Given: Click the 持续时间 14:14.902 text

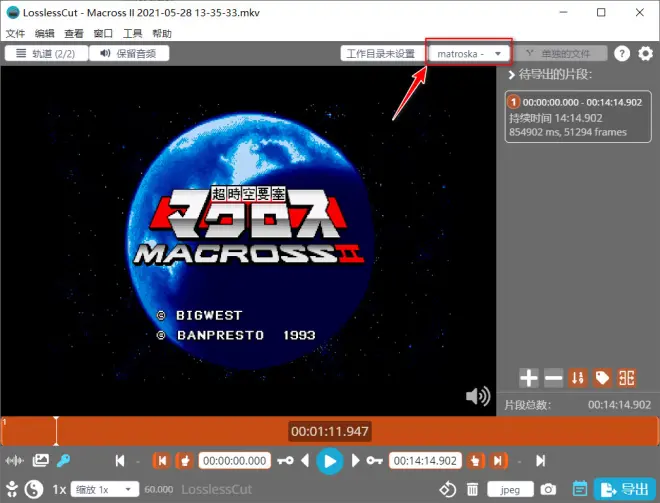Looking at the screenshot, I should (556, 118).
